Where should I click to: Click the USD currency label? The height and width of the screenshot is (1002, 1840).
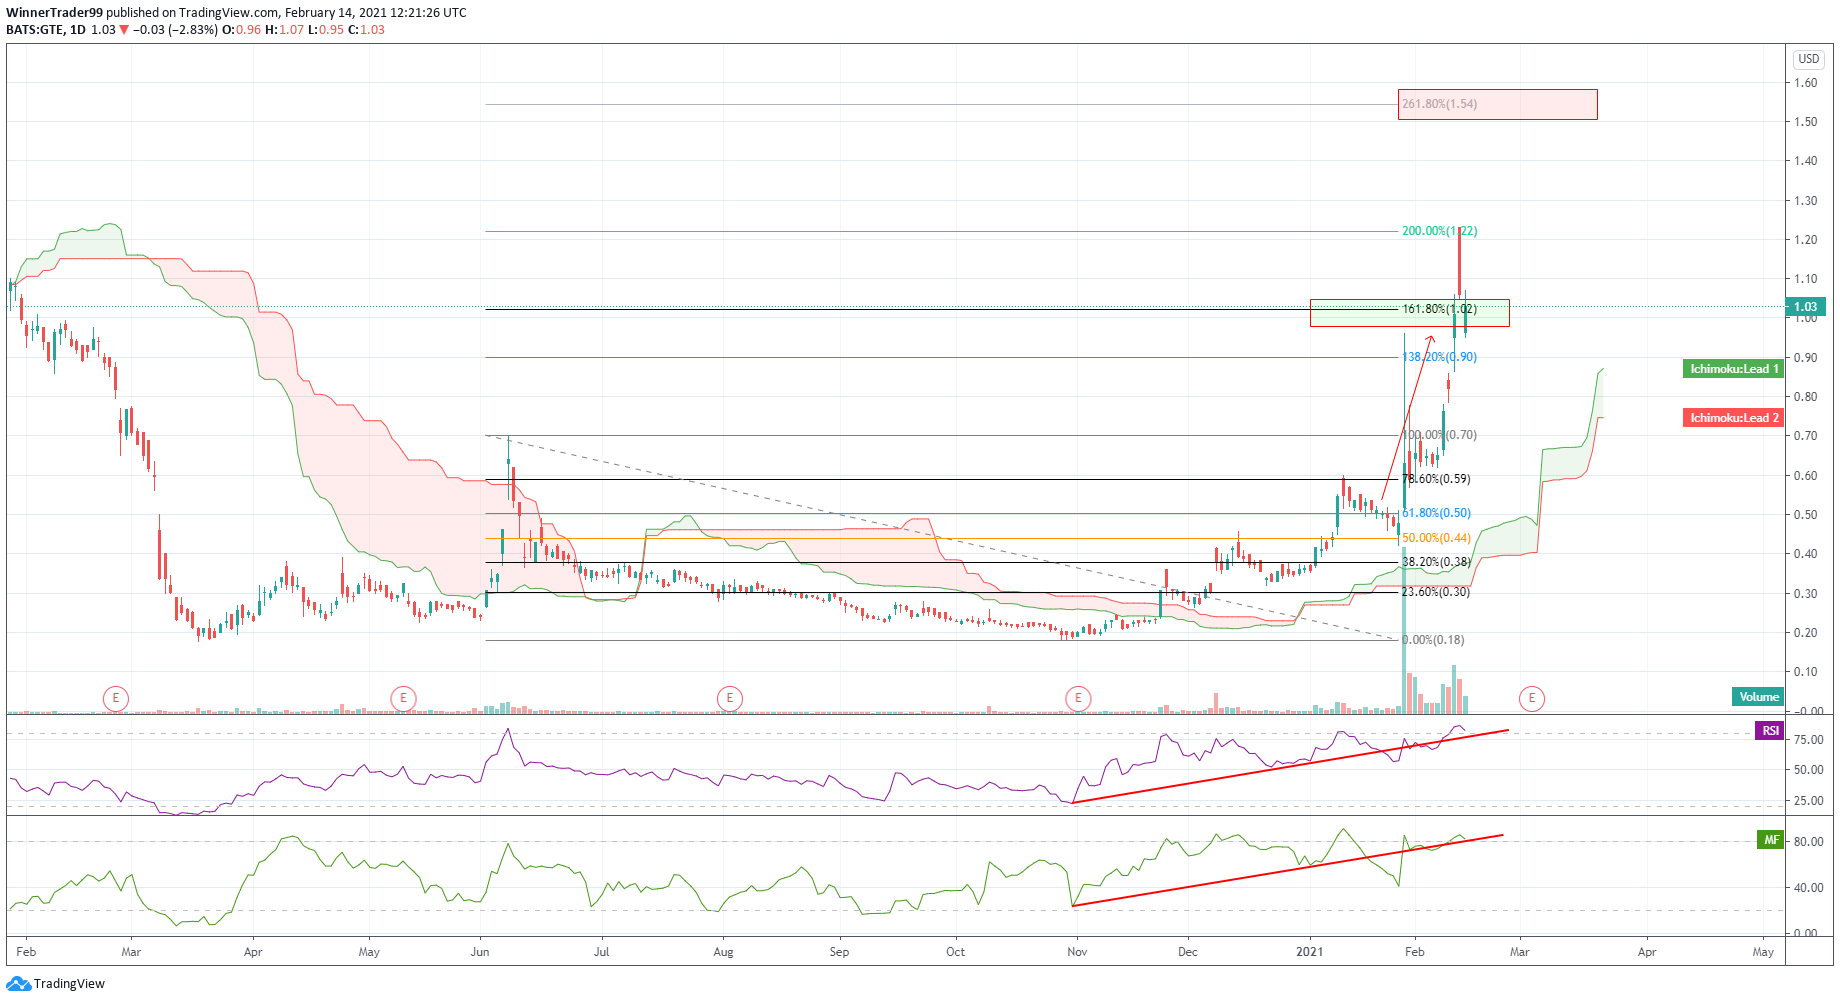point(1809,59)
